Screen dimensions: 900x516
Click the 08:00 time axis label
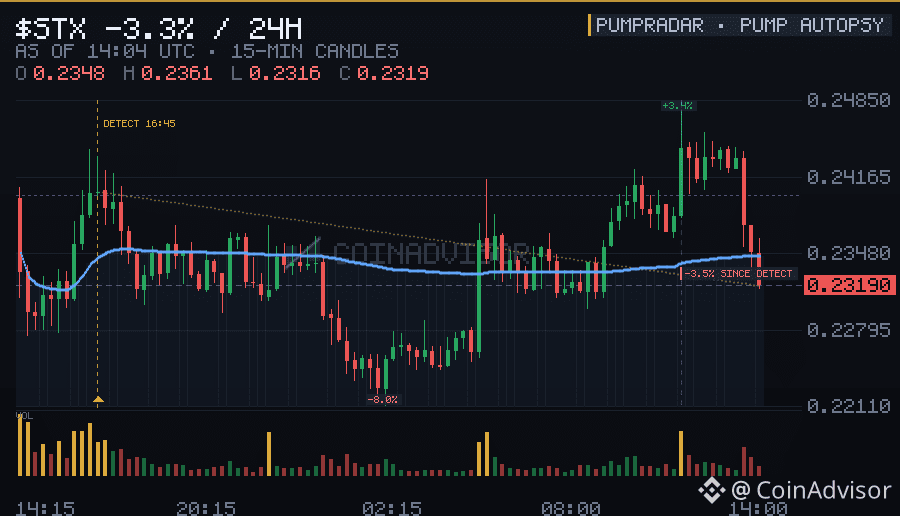point(571,509)
